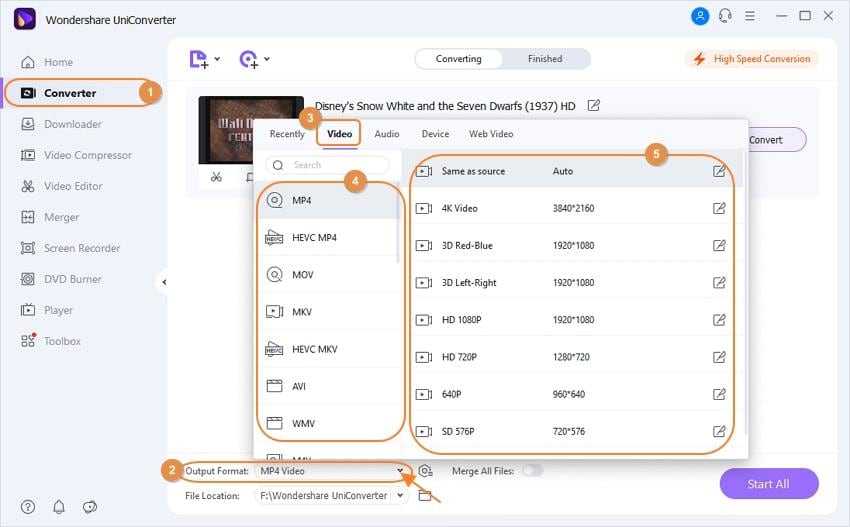Click the help question mark icon
Viewport: 850px width, 527px height.
click(28, 507)
